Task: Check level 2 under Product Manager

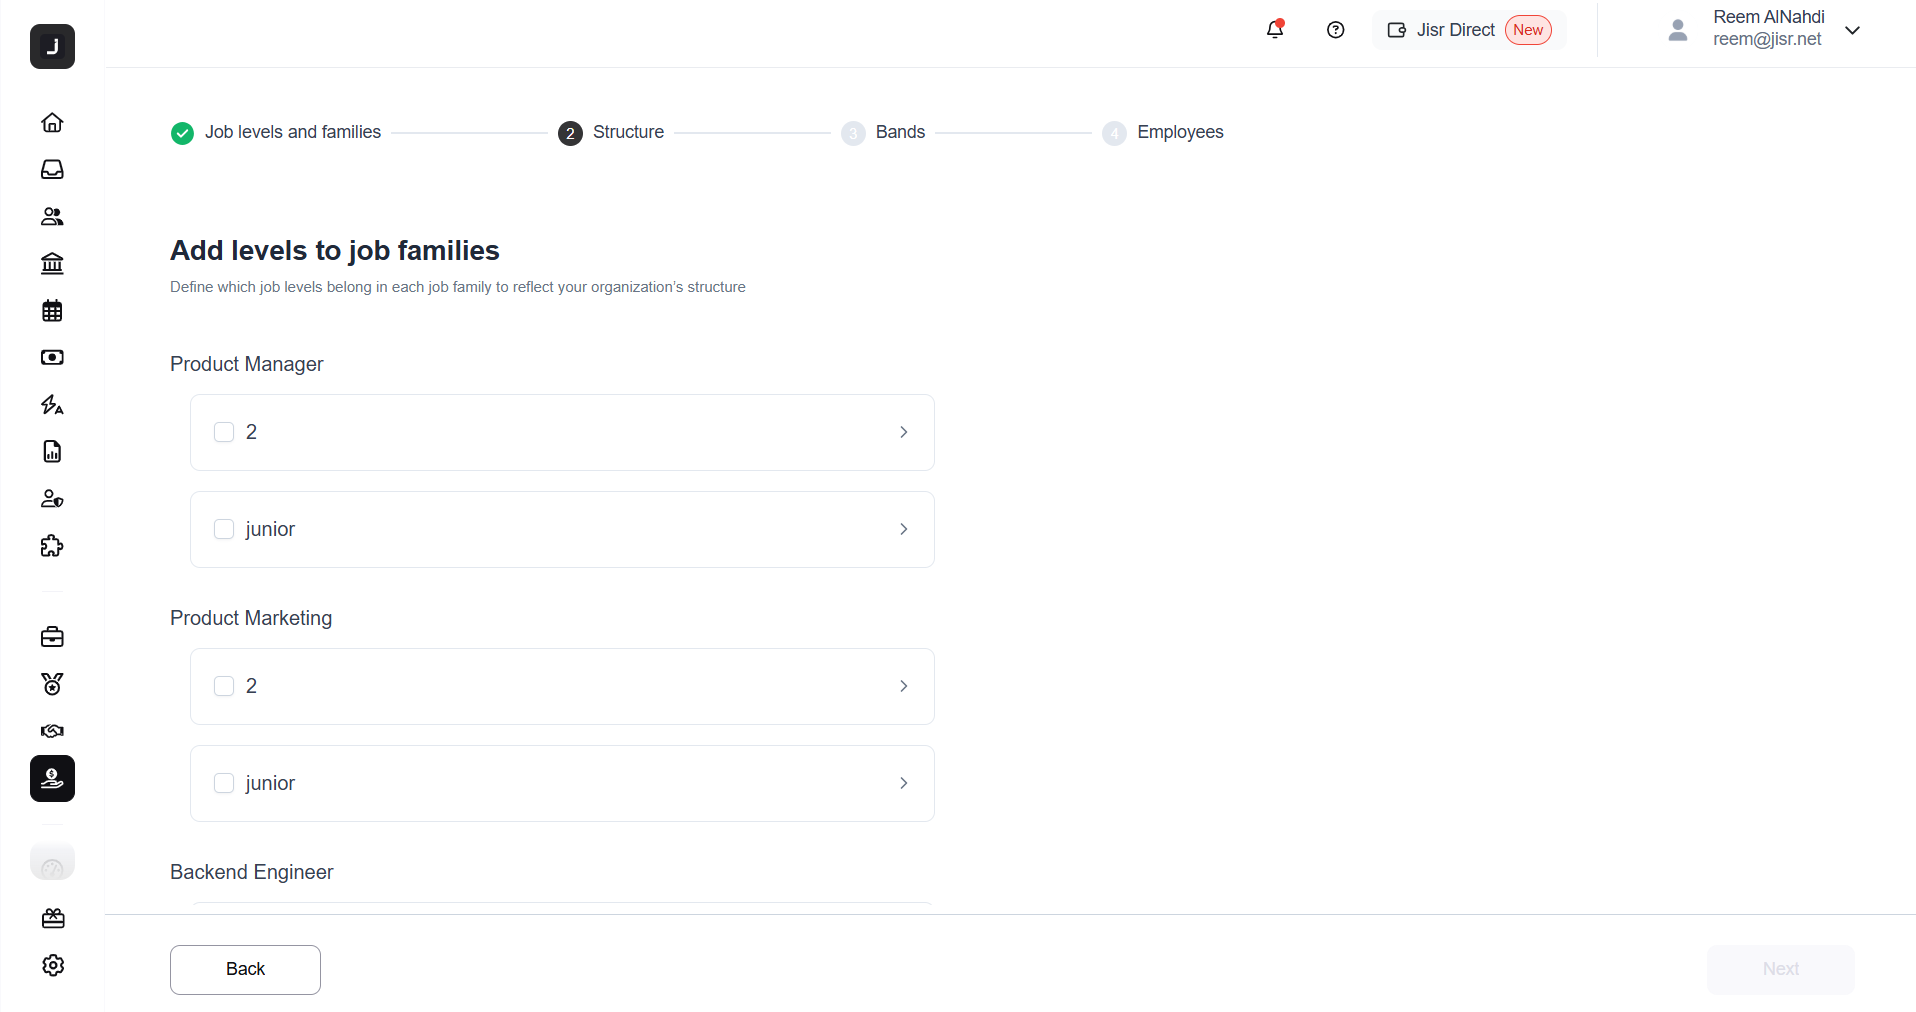Action: click(x=224, y=432)
